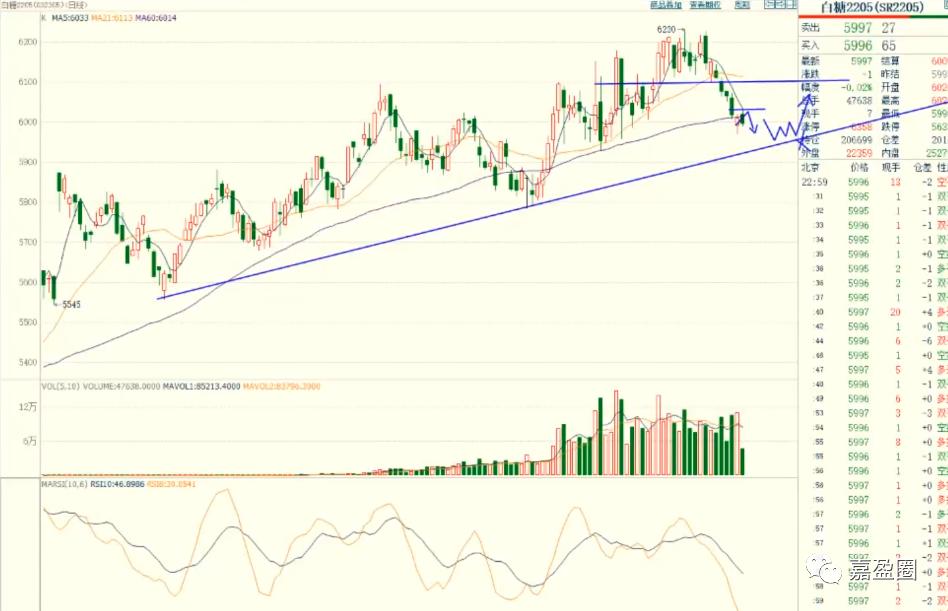The width and height of the screenshot is (948, 611).
Task: Click the 开盘 label
Action: 891,88
